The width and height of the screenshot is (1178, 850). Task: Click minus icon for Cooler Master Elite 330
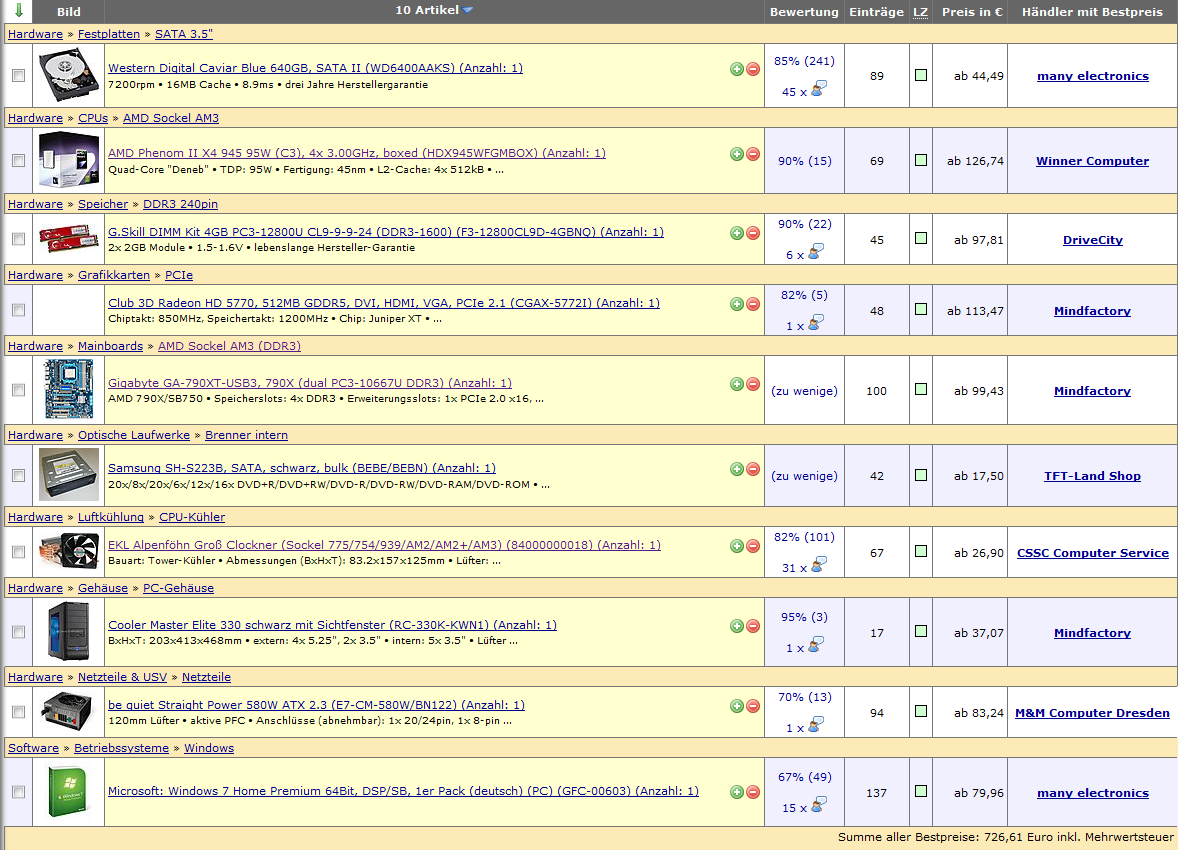(x=753, y=626)
